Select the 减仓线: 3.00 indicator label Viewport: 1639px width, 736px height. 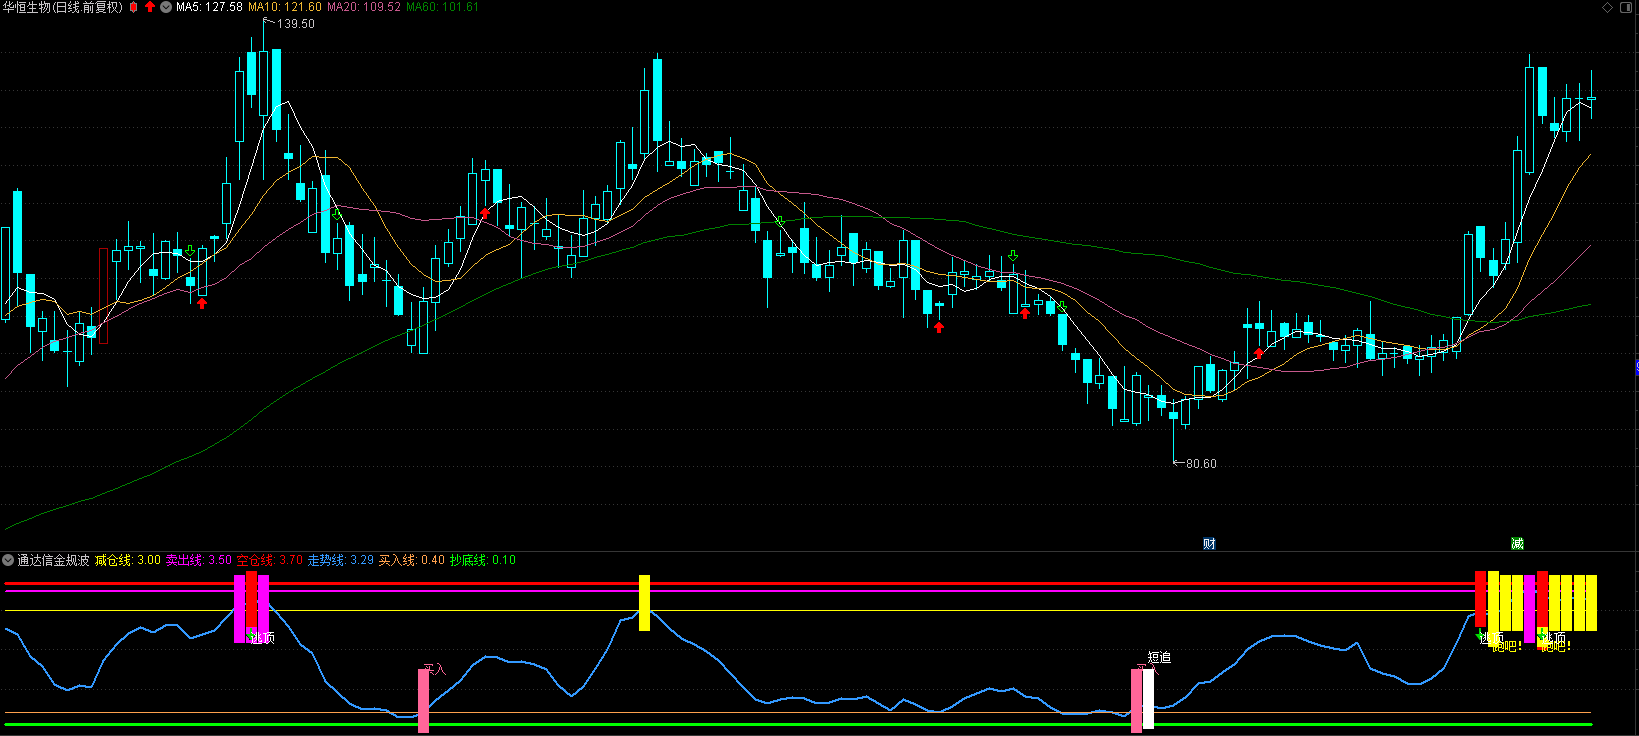click(128, 560)
